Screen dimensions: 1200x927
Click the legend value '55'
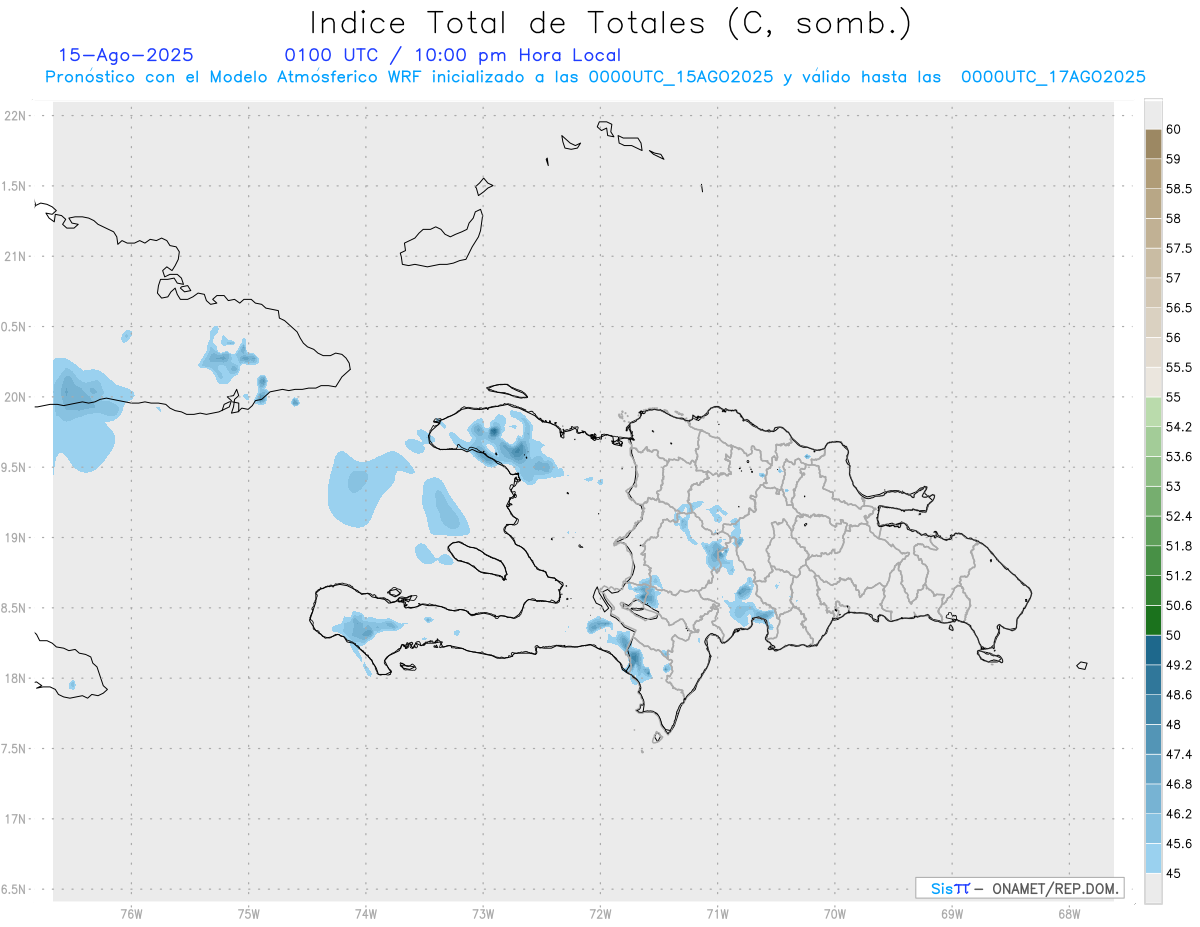coord(1173,397)
